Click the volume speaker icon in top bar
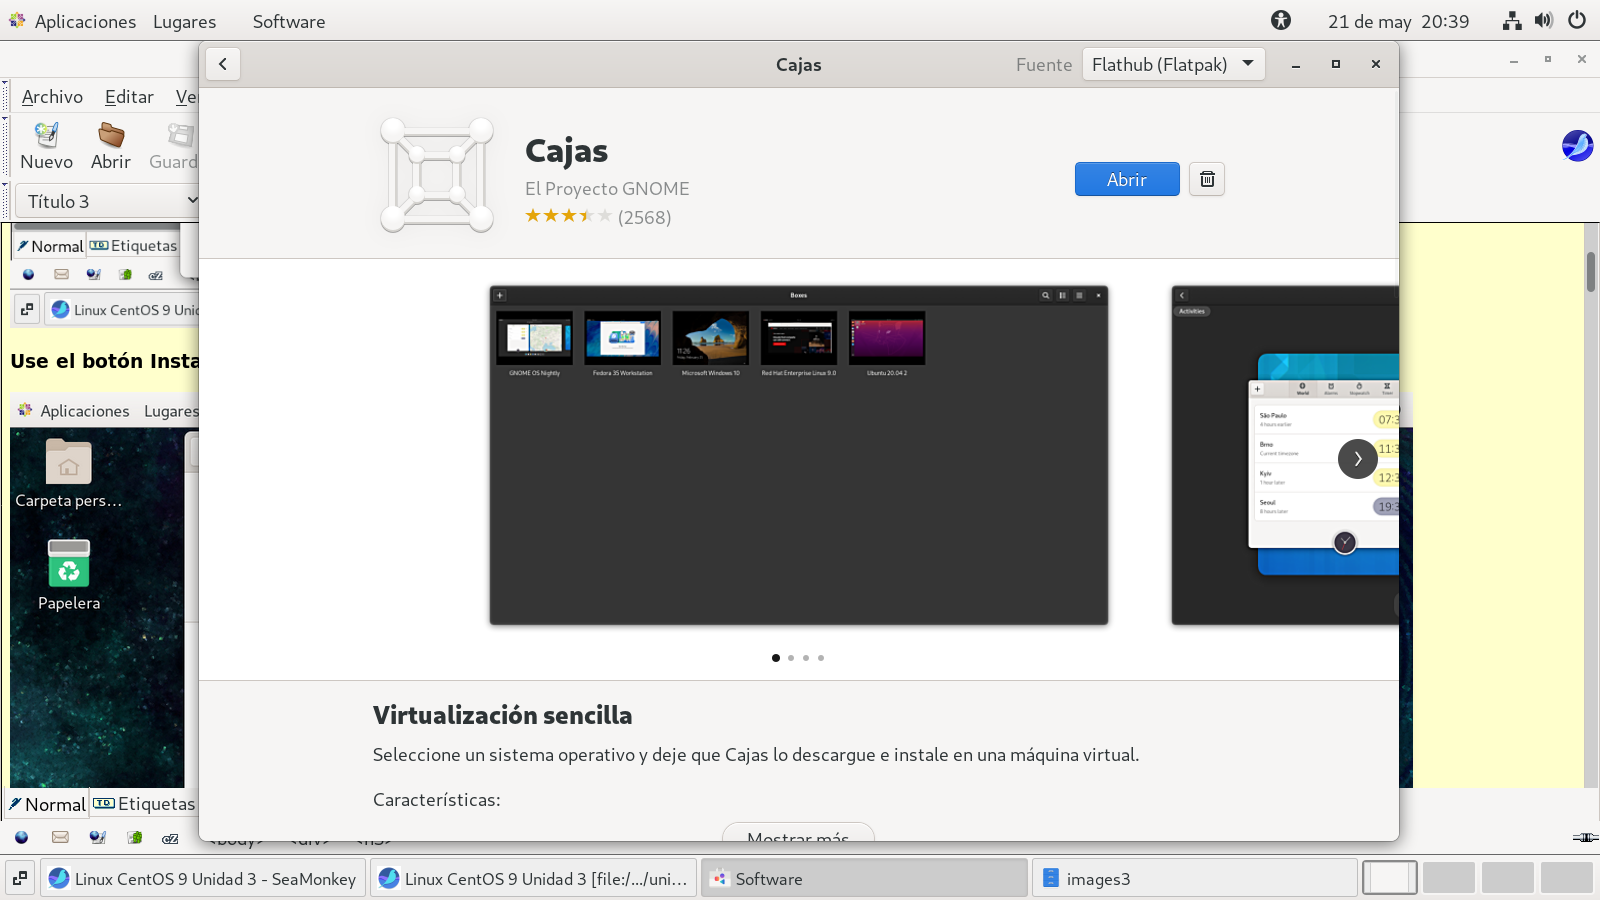The image size is (1600, 900). click(x=1544, y=21)
